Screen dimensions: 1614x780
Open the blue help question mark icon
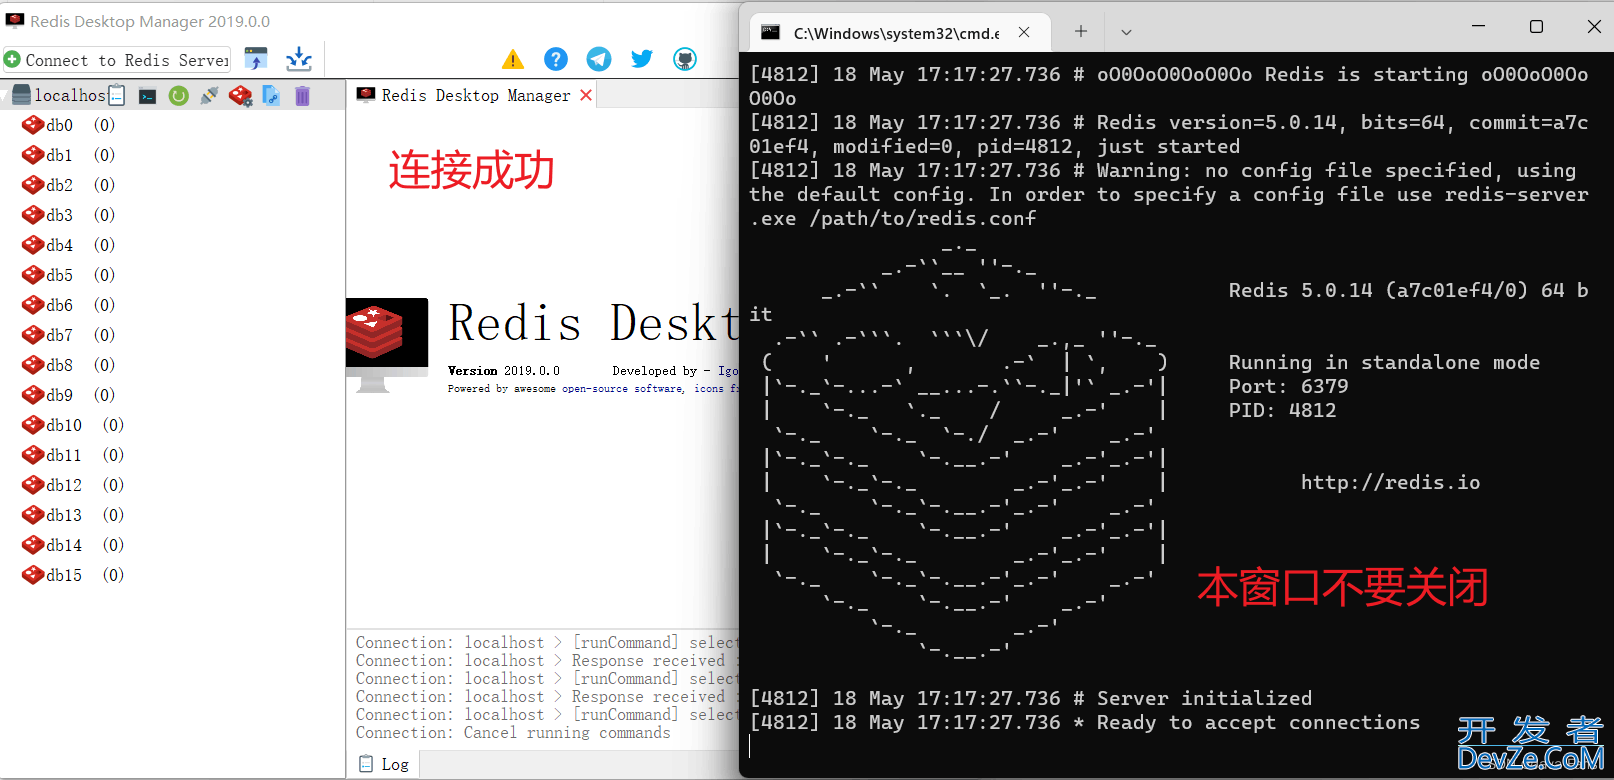tap(556, 59)
